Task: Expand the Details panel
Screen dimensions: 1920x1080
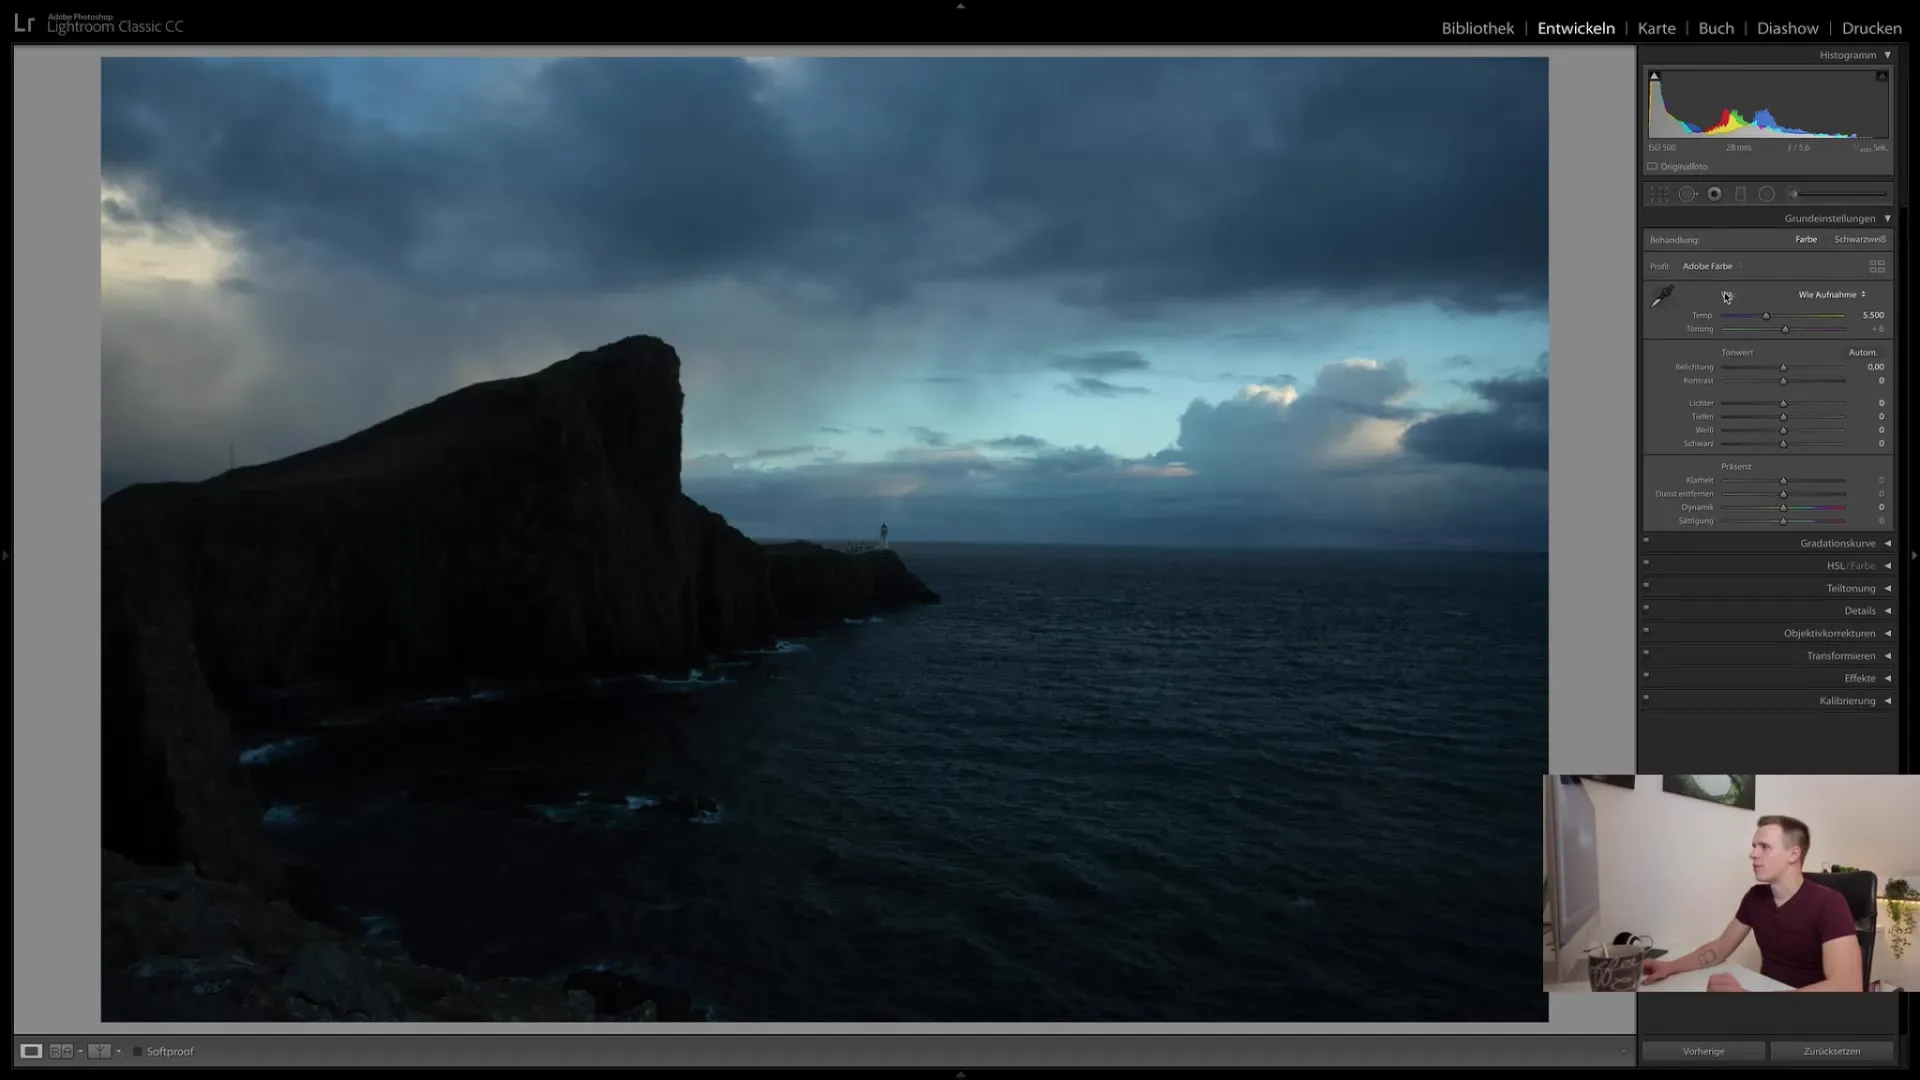Action: pos(1888,611)
